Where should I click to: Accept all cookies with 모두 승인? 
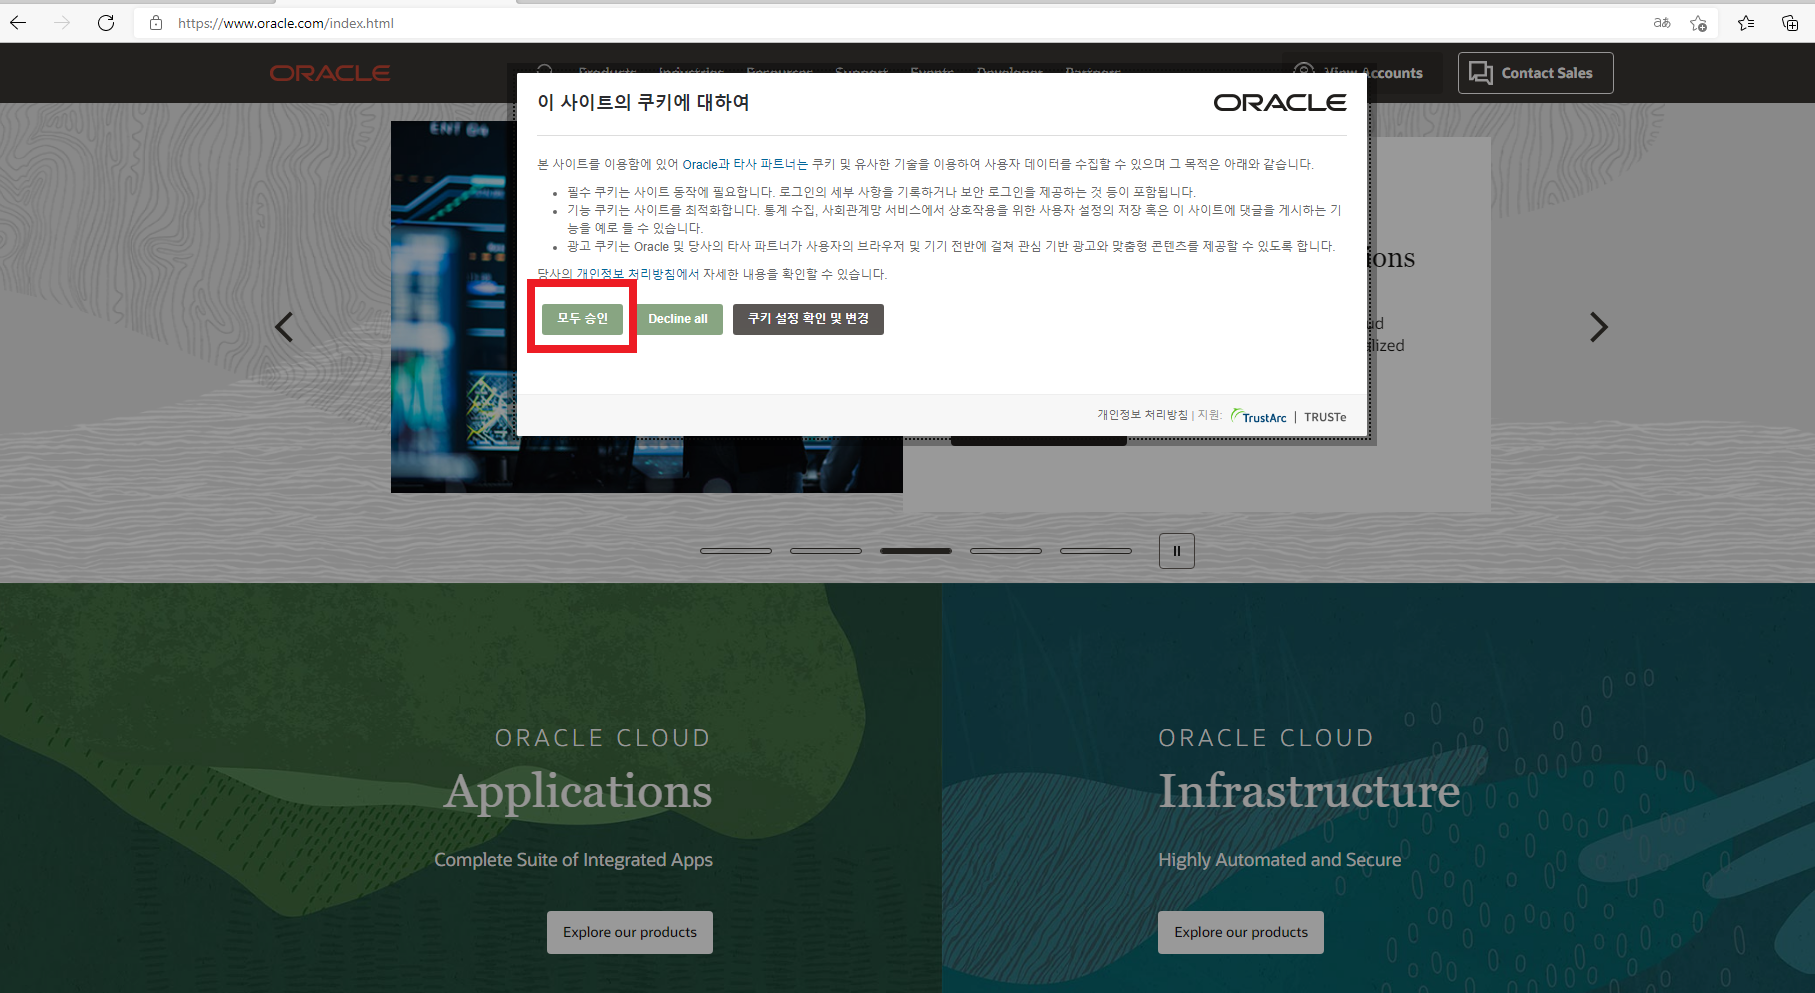click(582, 318)
